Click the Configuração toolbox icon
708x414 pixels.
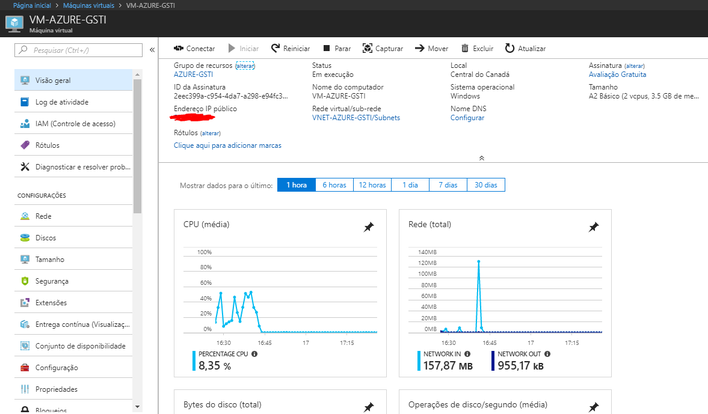coord(25,368)
